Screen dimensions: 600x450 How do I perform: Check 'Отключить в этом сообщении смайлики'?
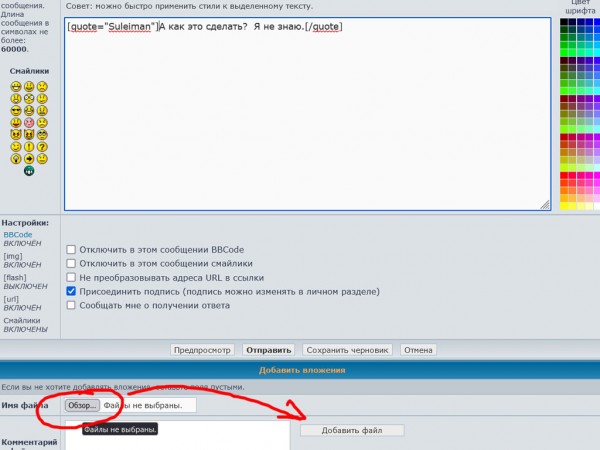click(x=72, y=263)
